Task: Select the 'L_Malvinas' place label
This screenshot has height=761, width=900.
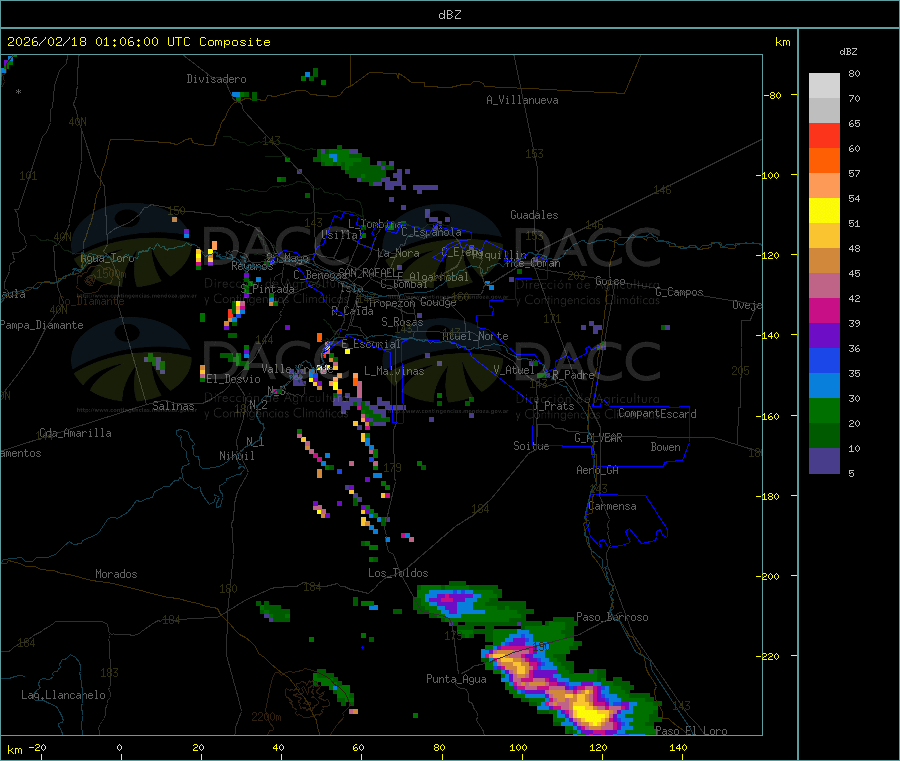Action: (x=394, y=371)
